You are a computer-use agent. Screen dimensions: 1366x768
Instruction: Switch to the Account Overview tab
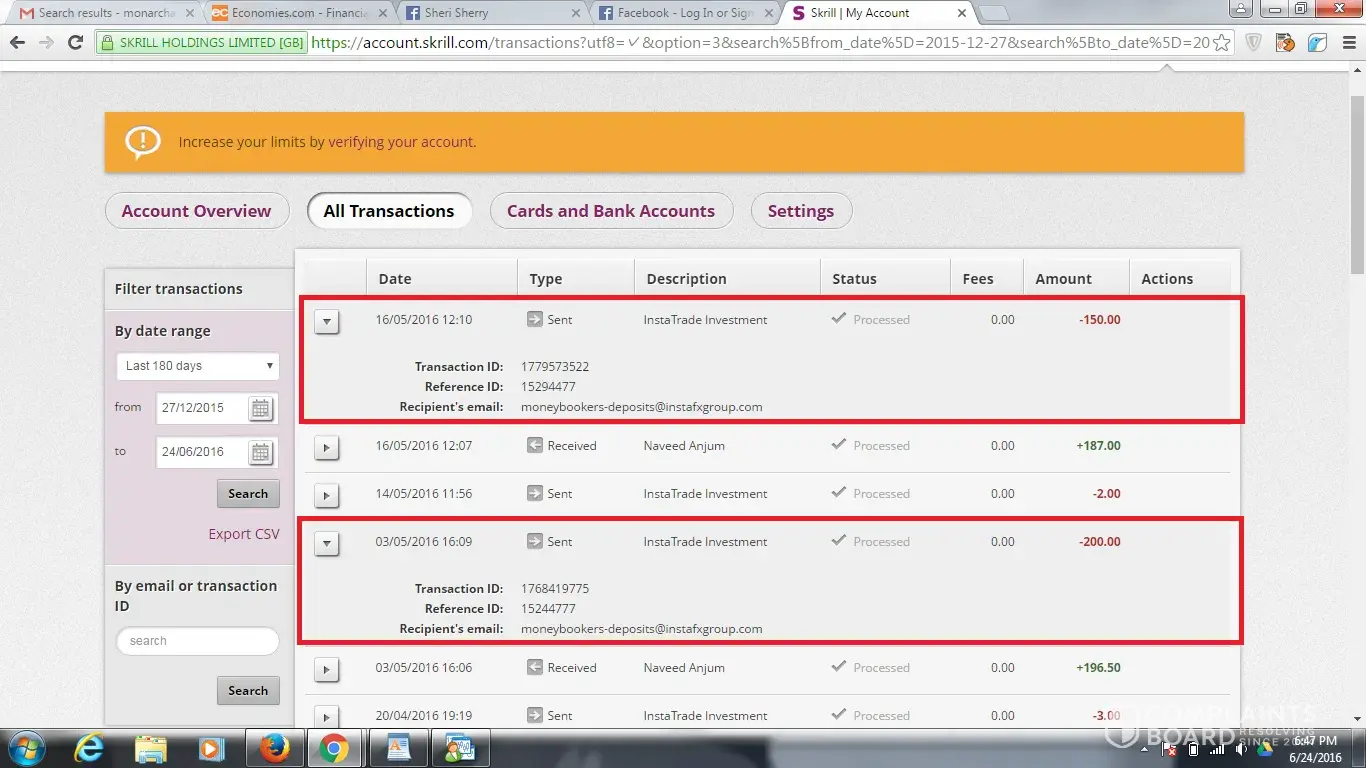click(x=196, y=211)
